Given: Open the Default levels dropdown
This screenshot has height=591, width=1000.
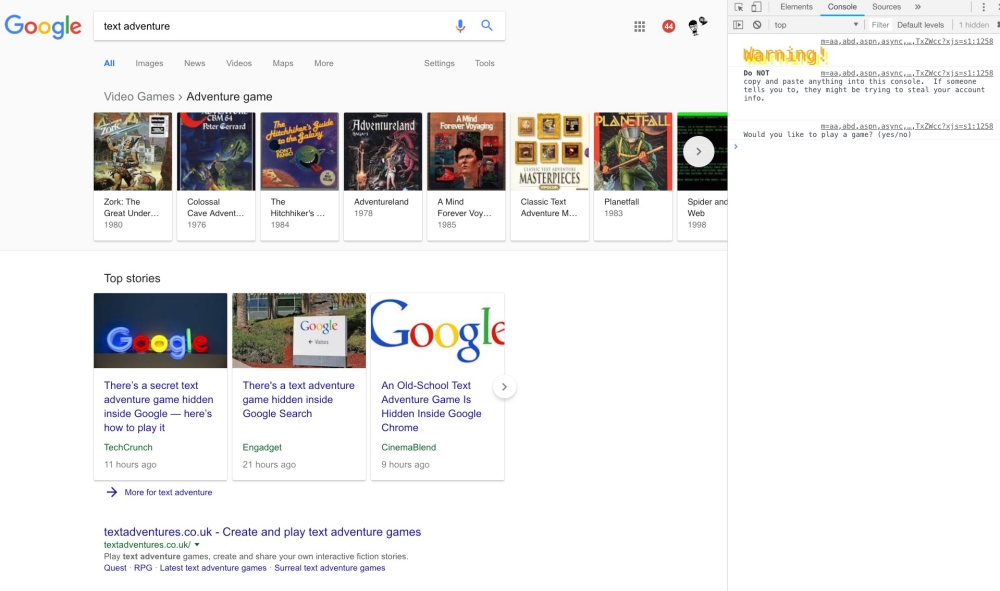Looking at the screenshot, I should coord(920,25).
